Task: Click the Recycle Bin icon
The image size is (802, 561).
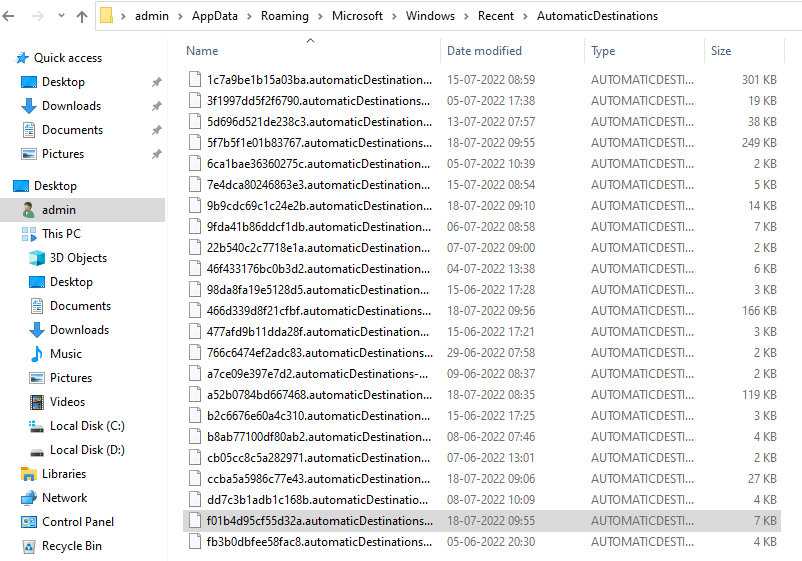Action: coord(29,546)
